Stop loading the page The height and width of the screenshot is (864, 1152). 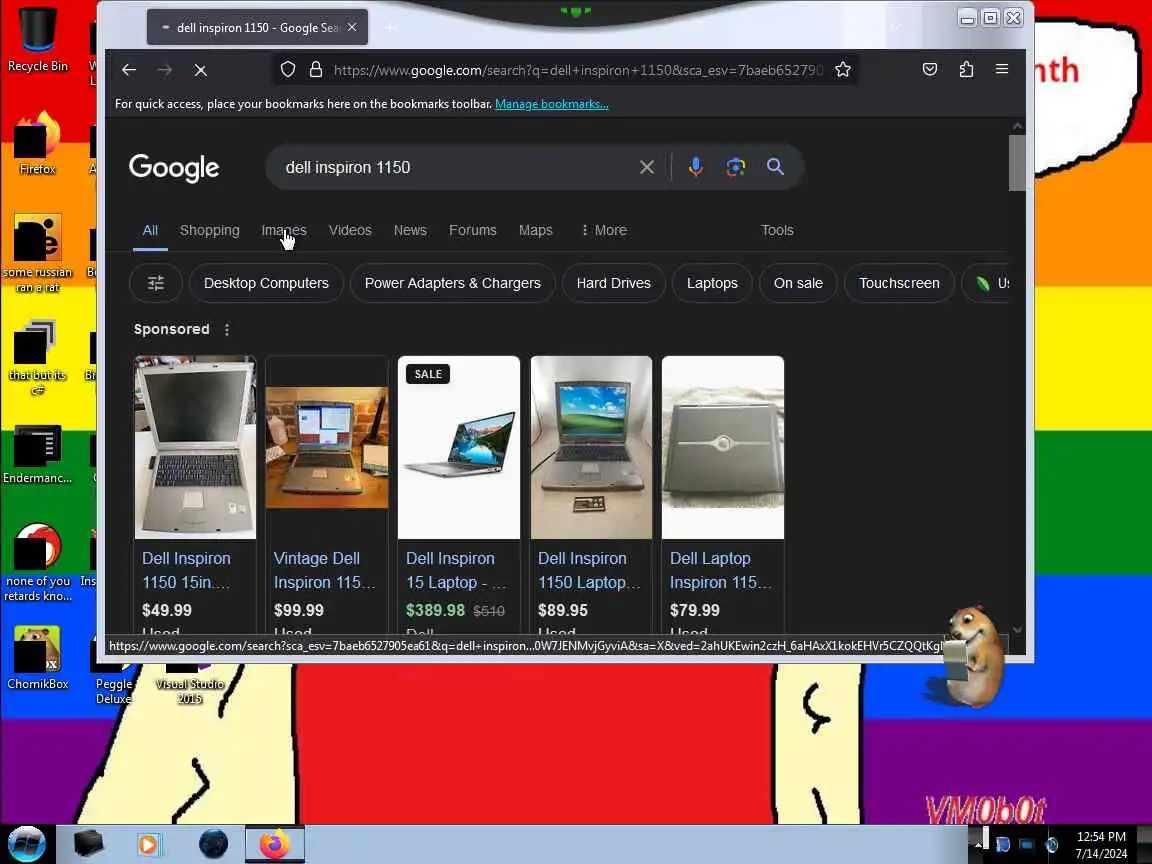tap(200, 70)
